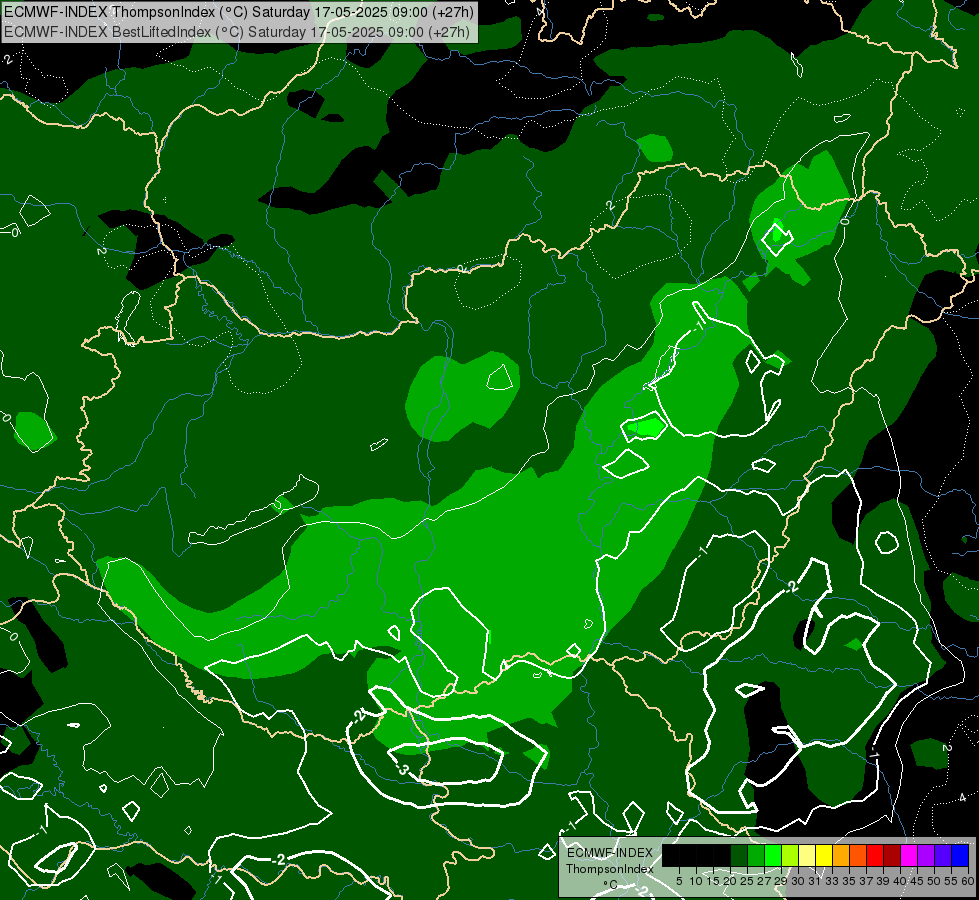Click the legend scale value 30
The image size is (979, 900).
point(798,881)
